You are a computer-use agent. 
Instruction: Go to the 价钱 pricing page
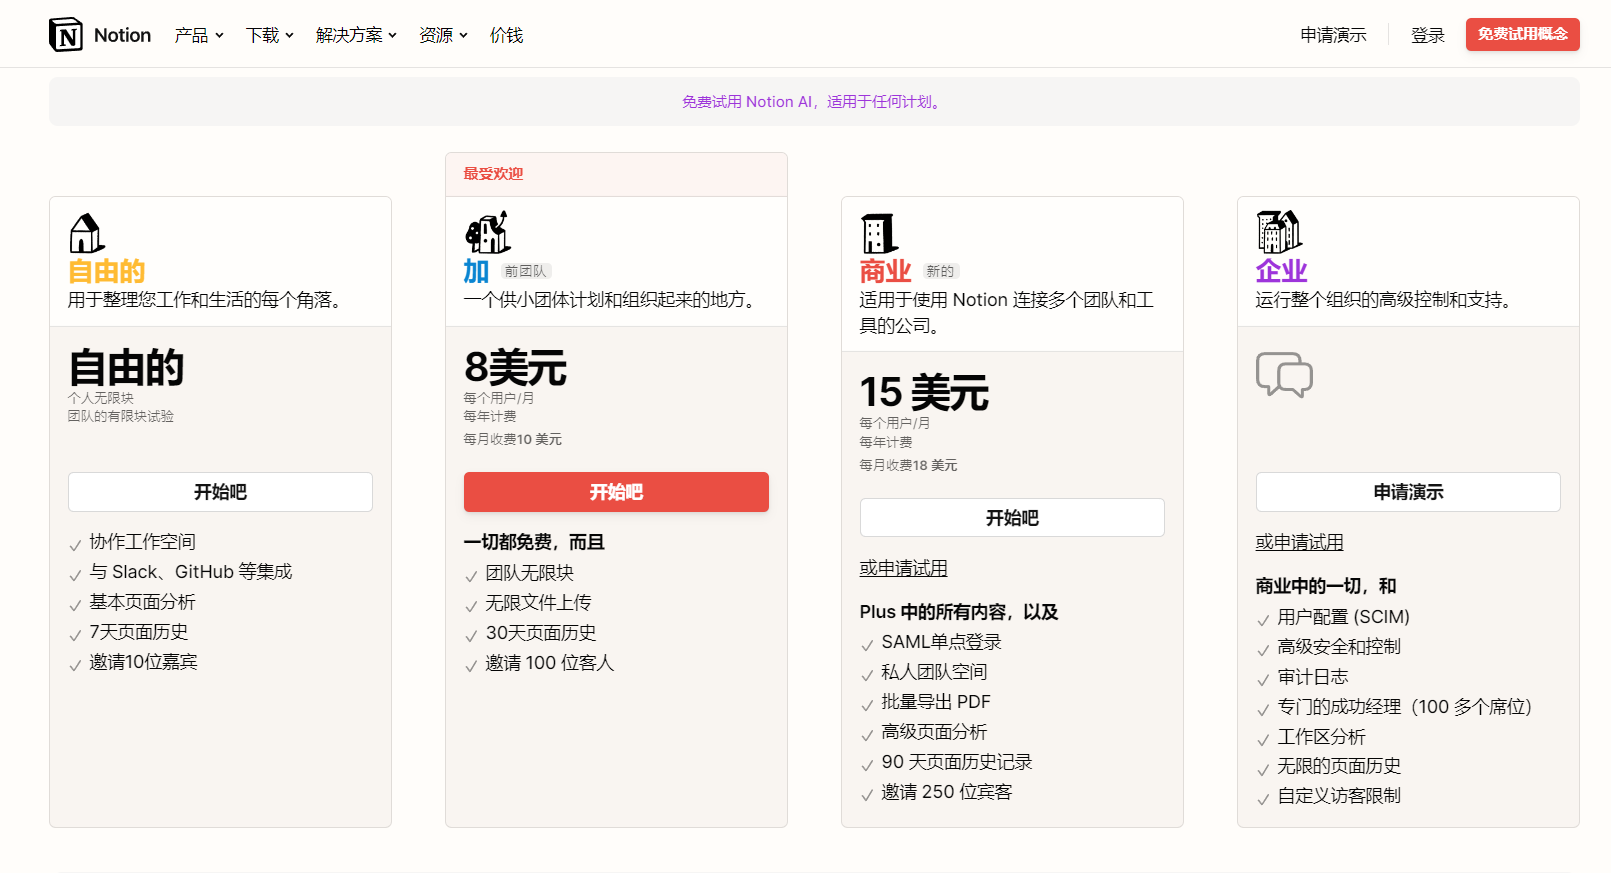coord(506,35)
